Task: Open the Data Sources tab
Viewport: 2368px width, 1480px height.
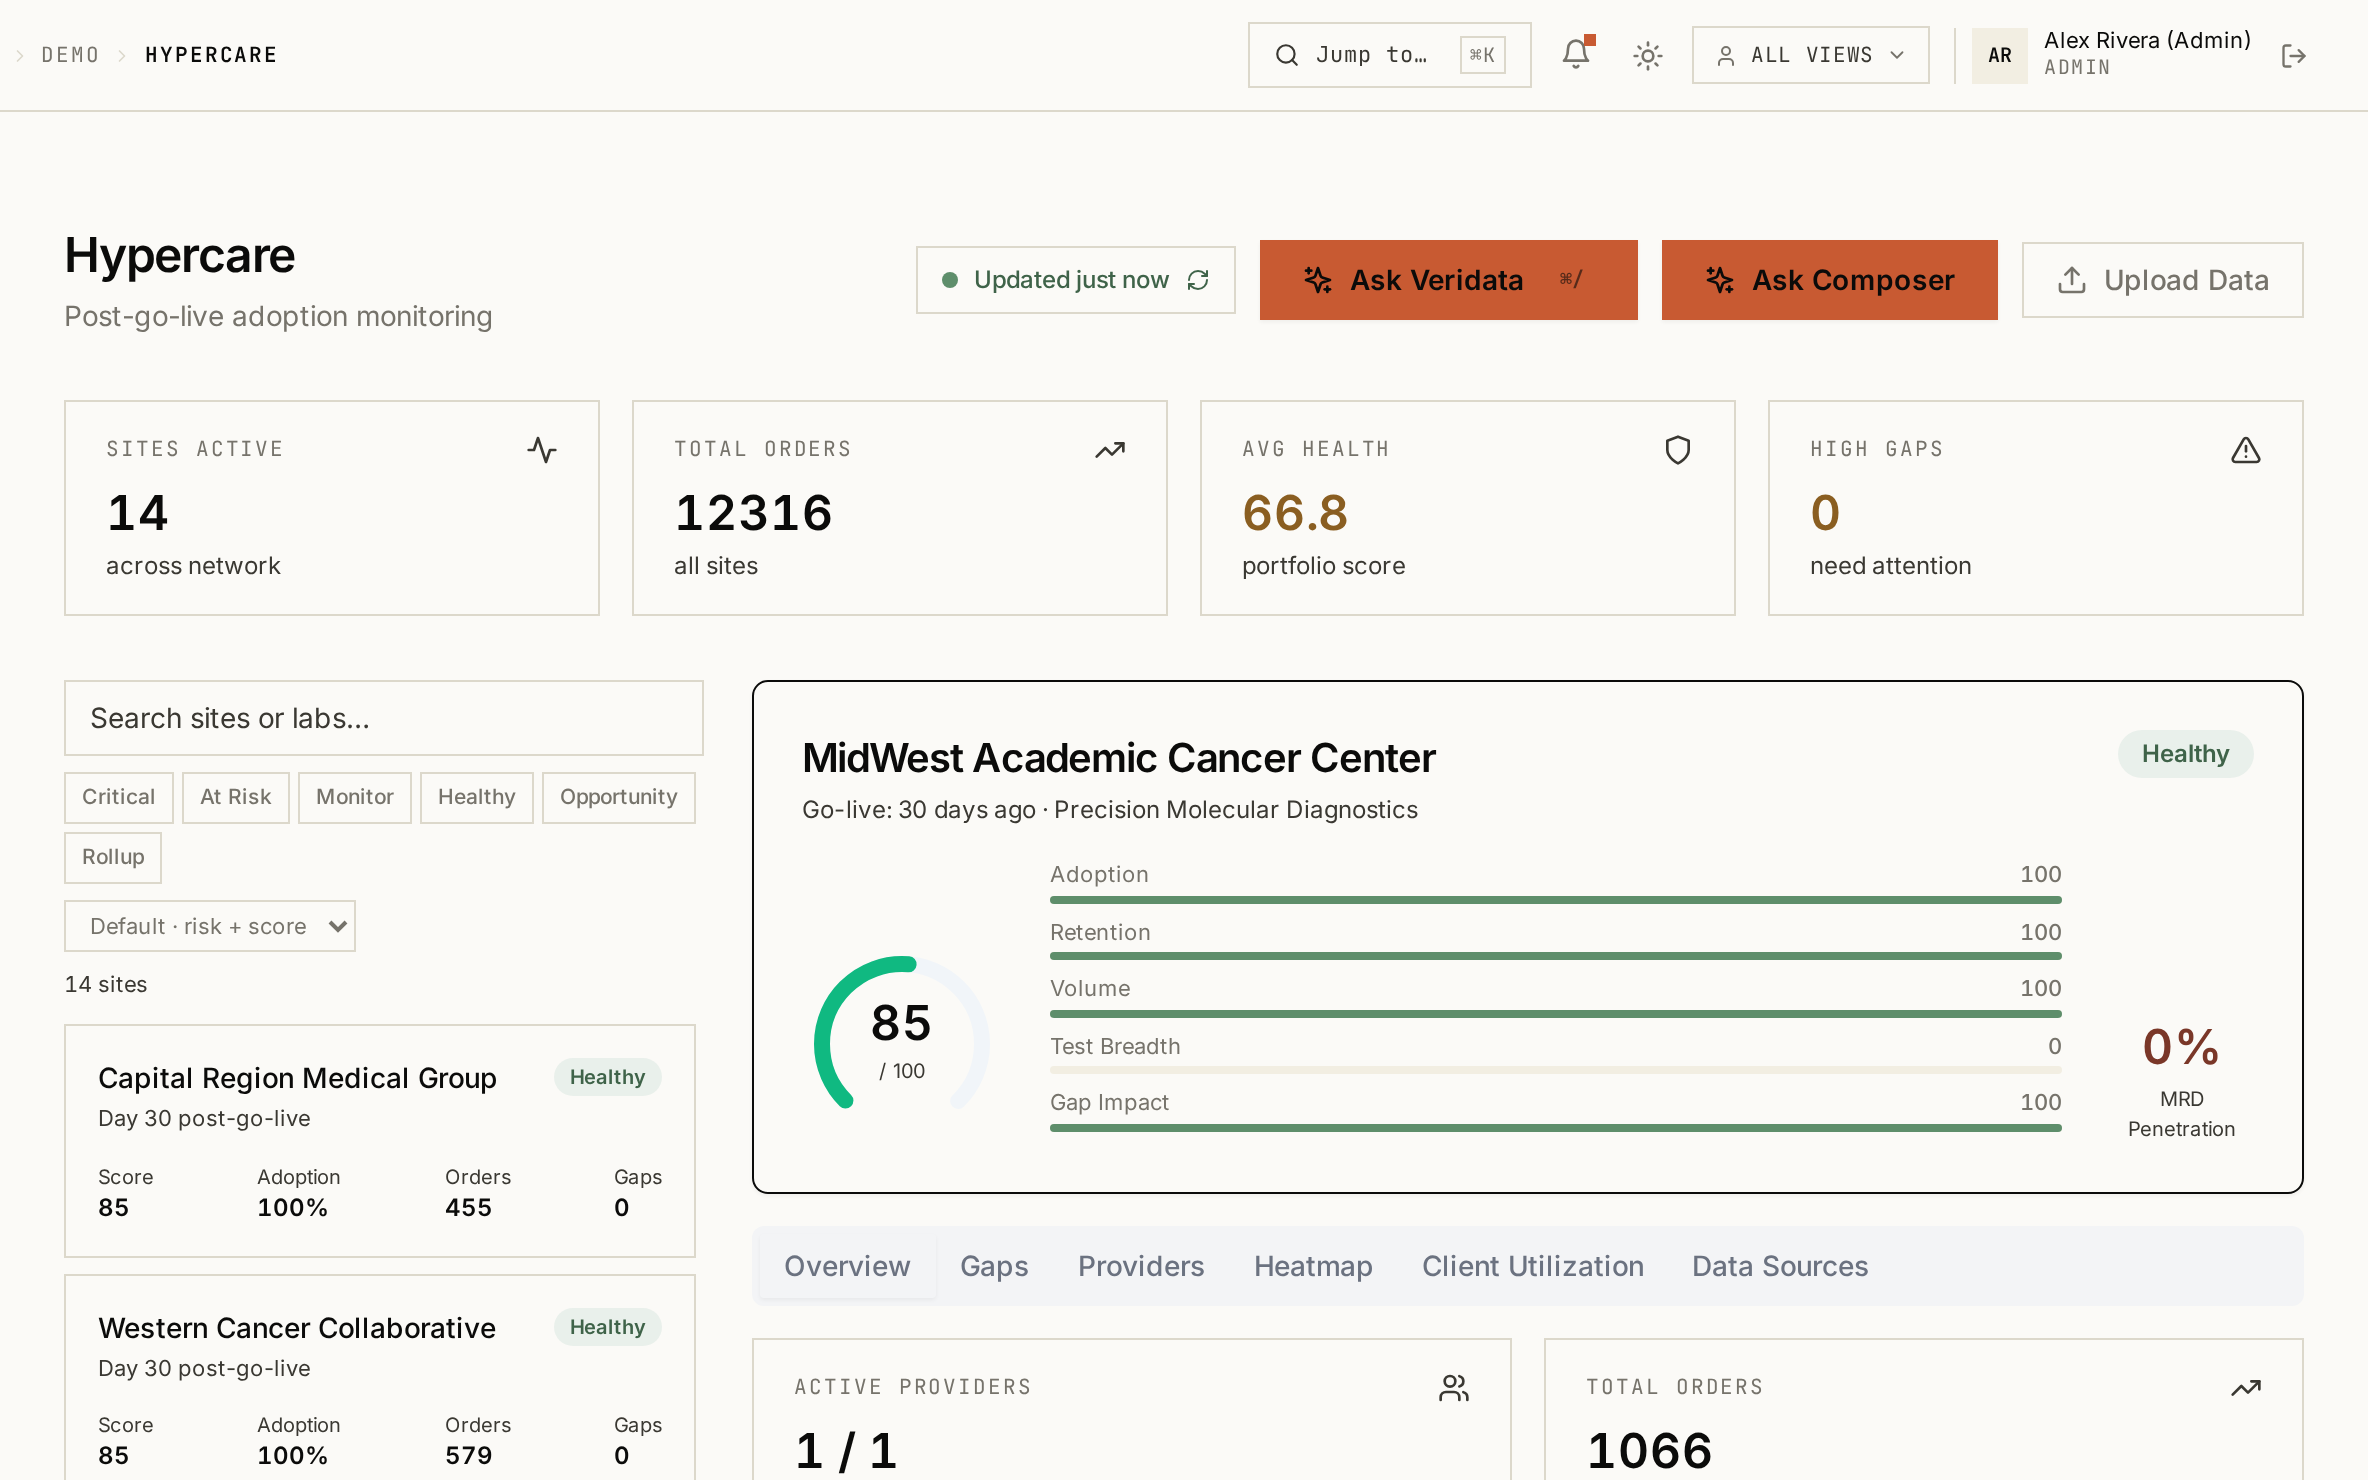Action: (x=1780, y=1266)
